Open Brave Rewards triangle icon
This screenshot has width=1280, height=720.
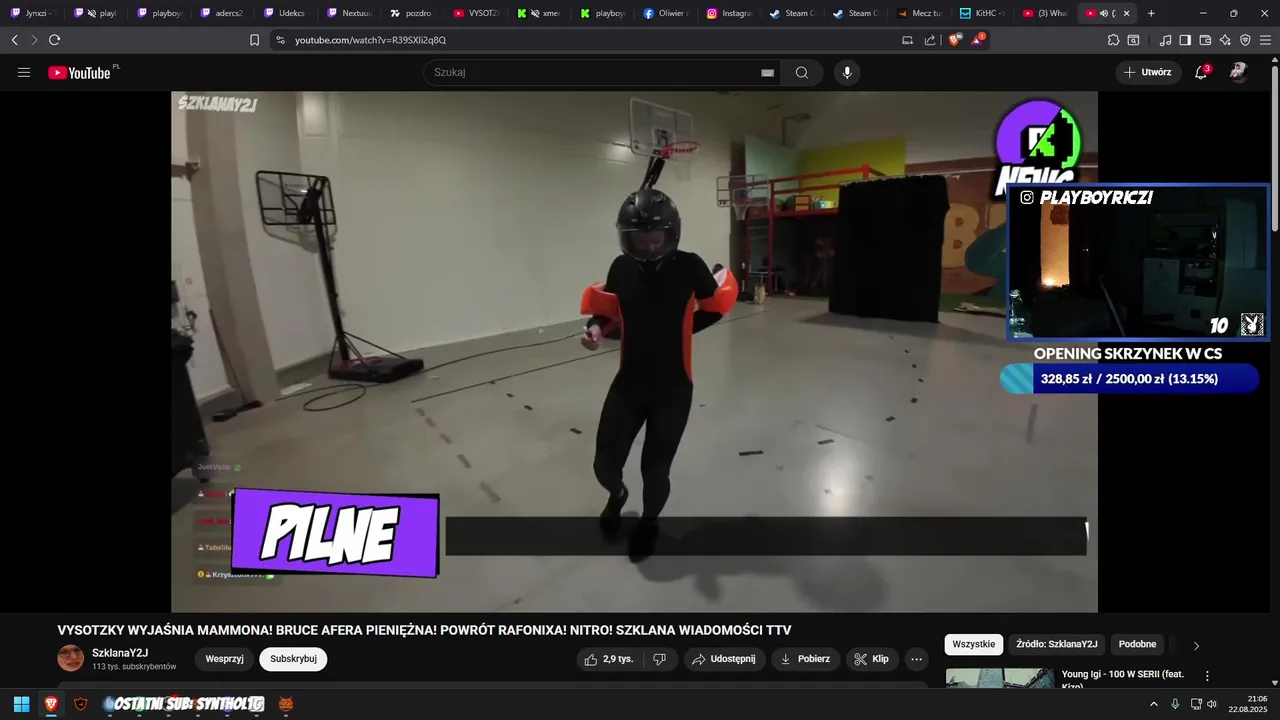(x=978, y=40)
